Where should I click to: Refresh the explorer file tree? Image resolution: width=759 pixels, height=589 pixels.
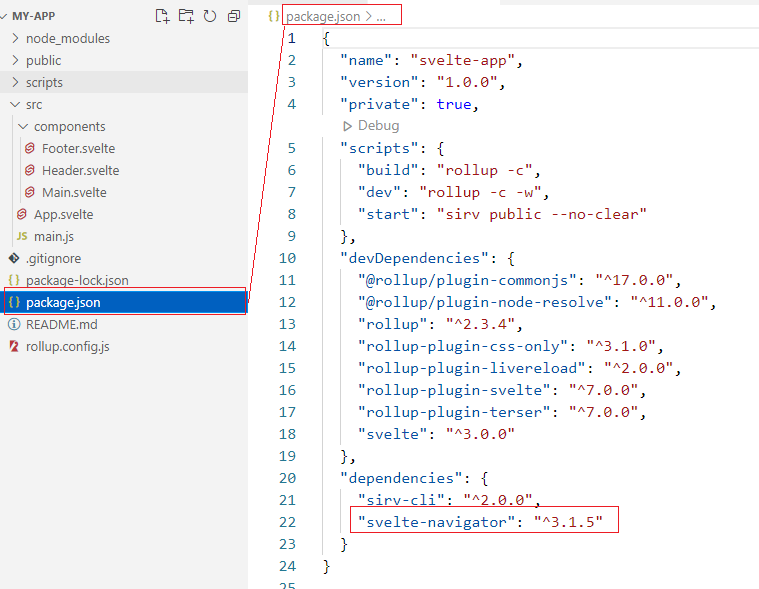coord(210,16)
